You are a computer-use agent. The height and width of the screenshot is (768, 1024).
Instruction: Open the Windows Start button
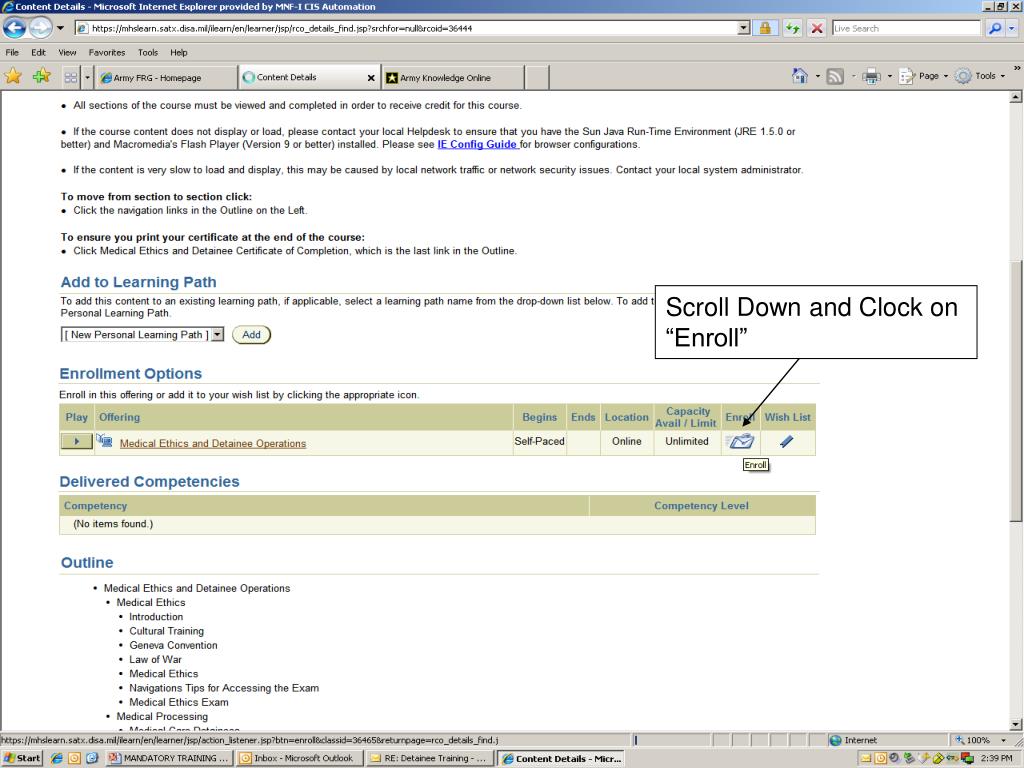[22, 758]
